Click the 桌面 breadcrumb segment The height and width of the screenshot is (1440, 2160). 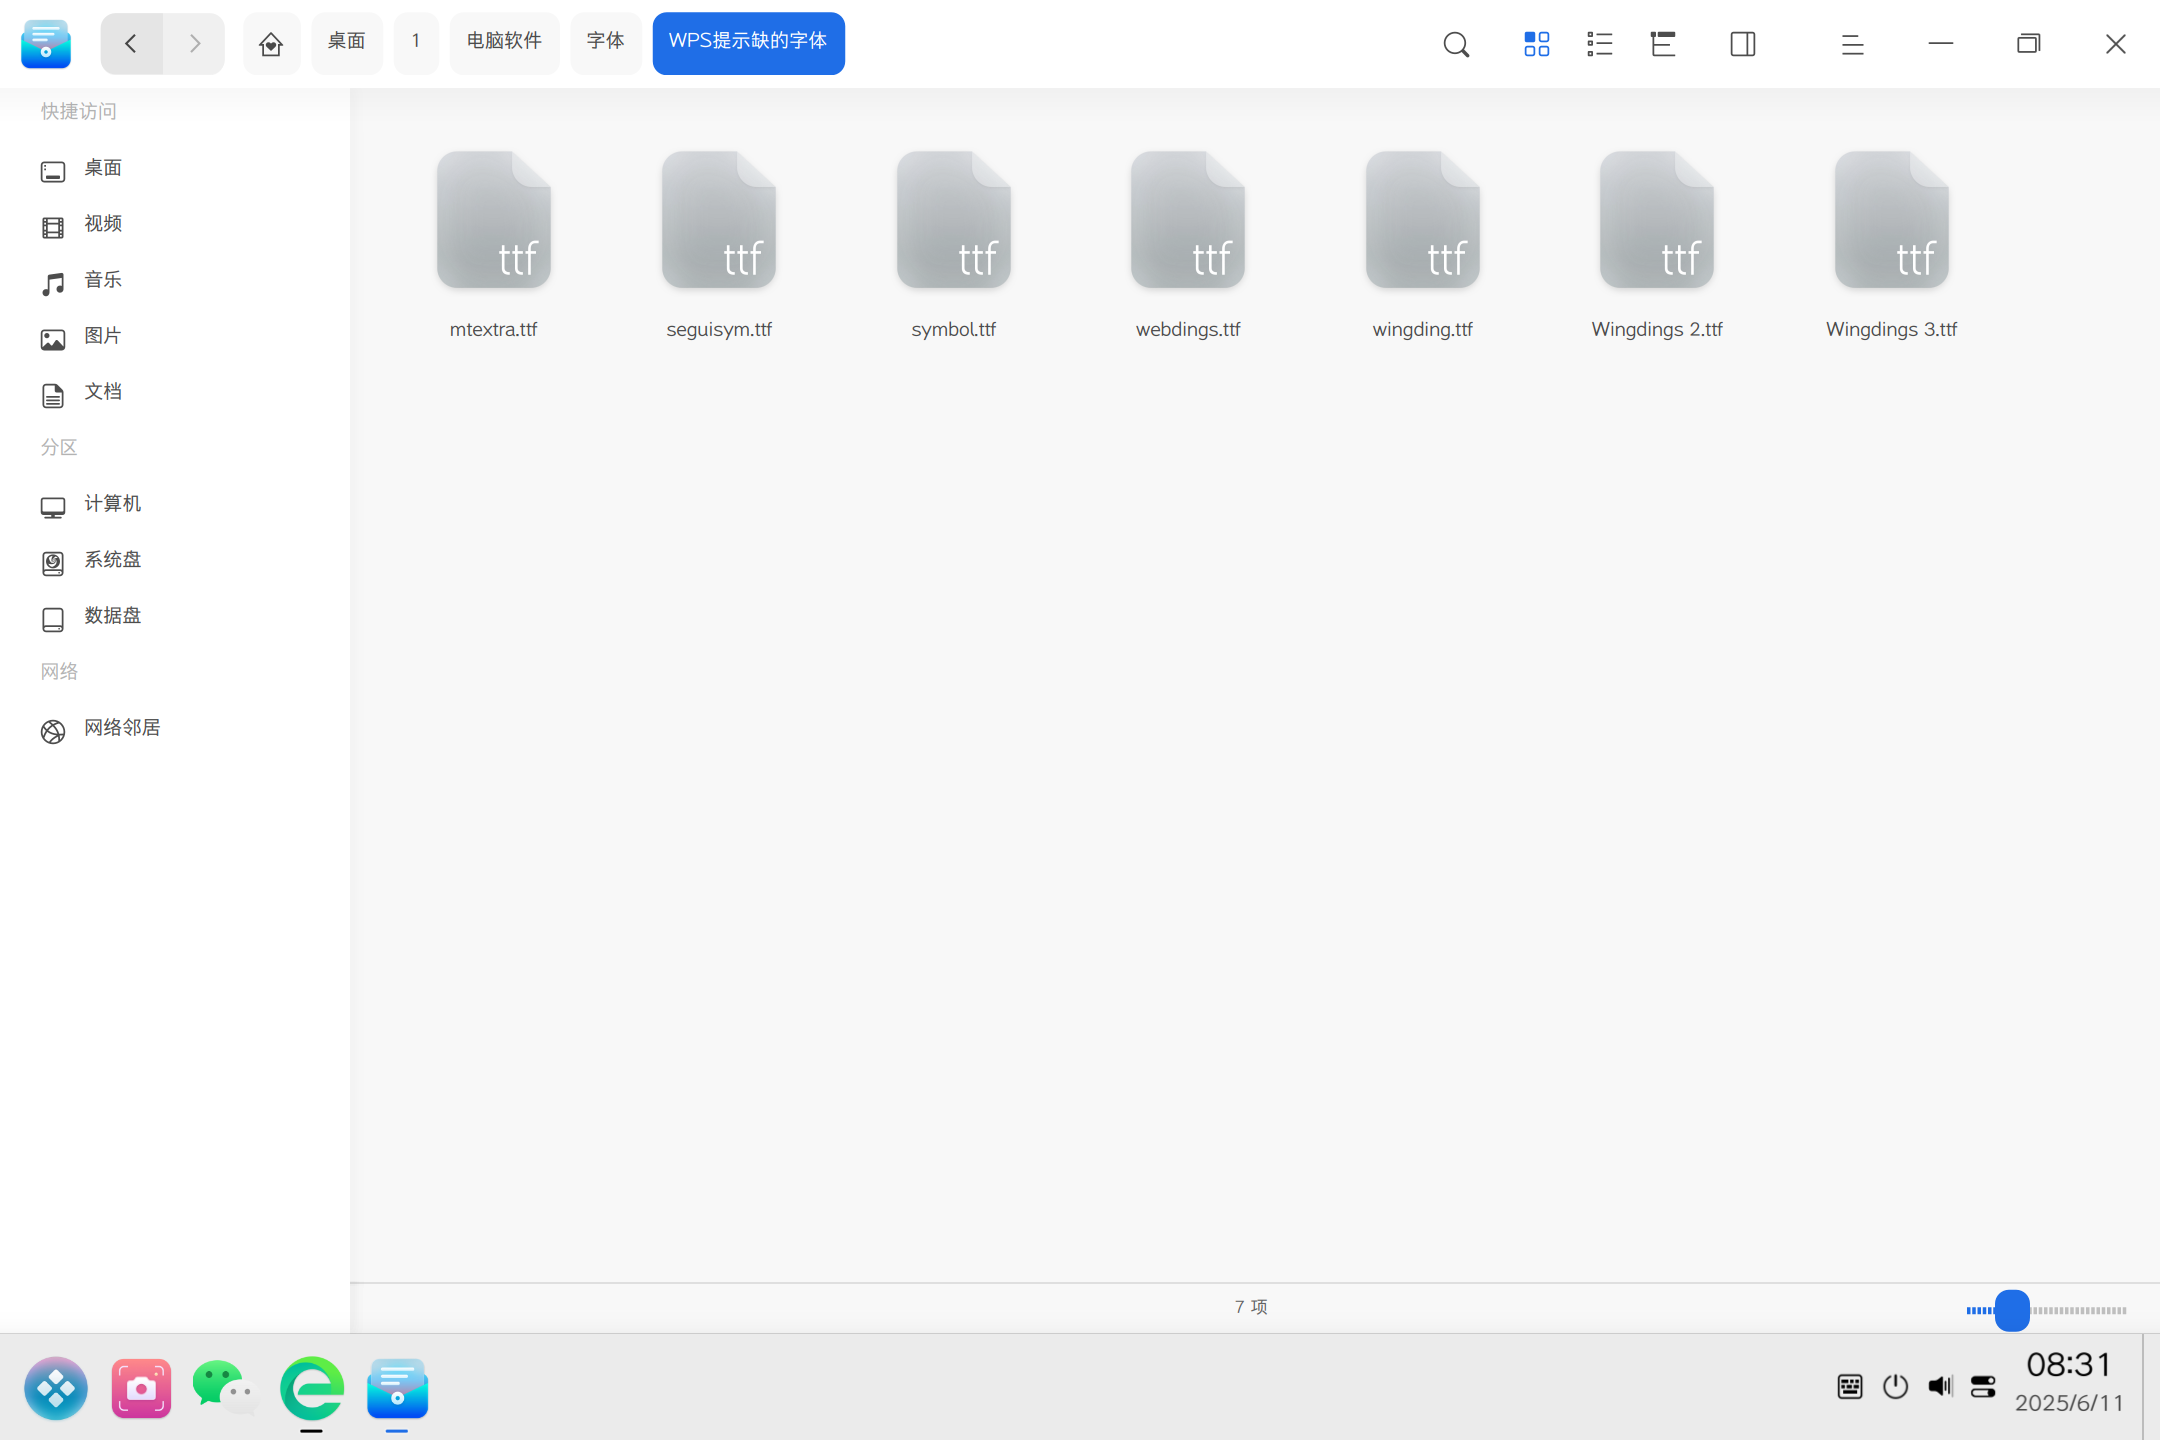[347, 43]
